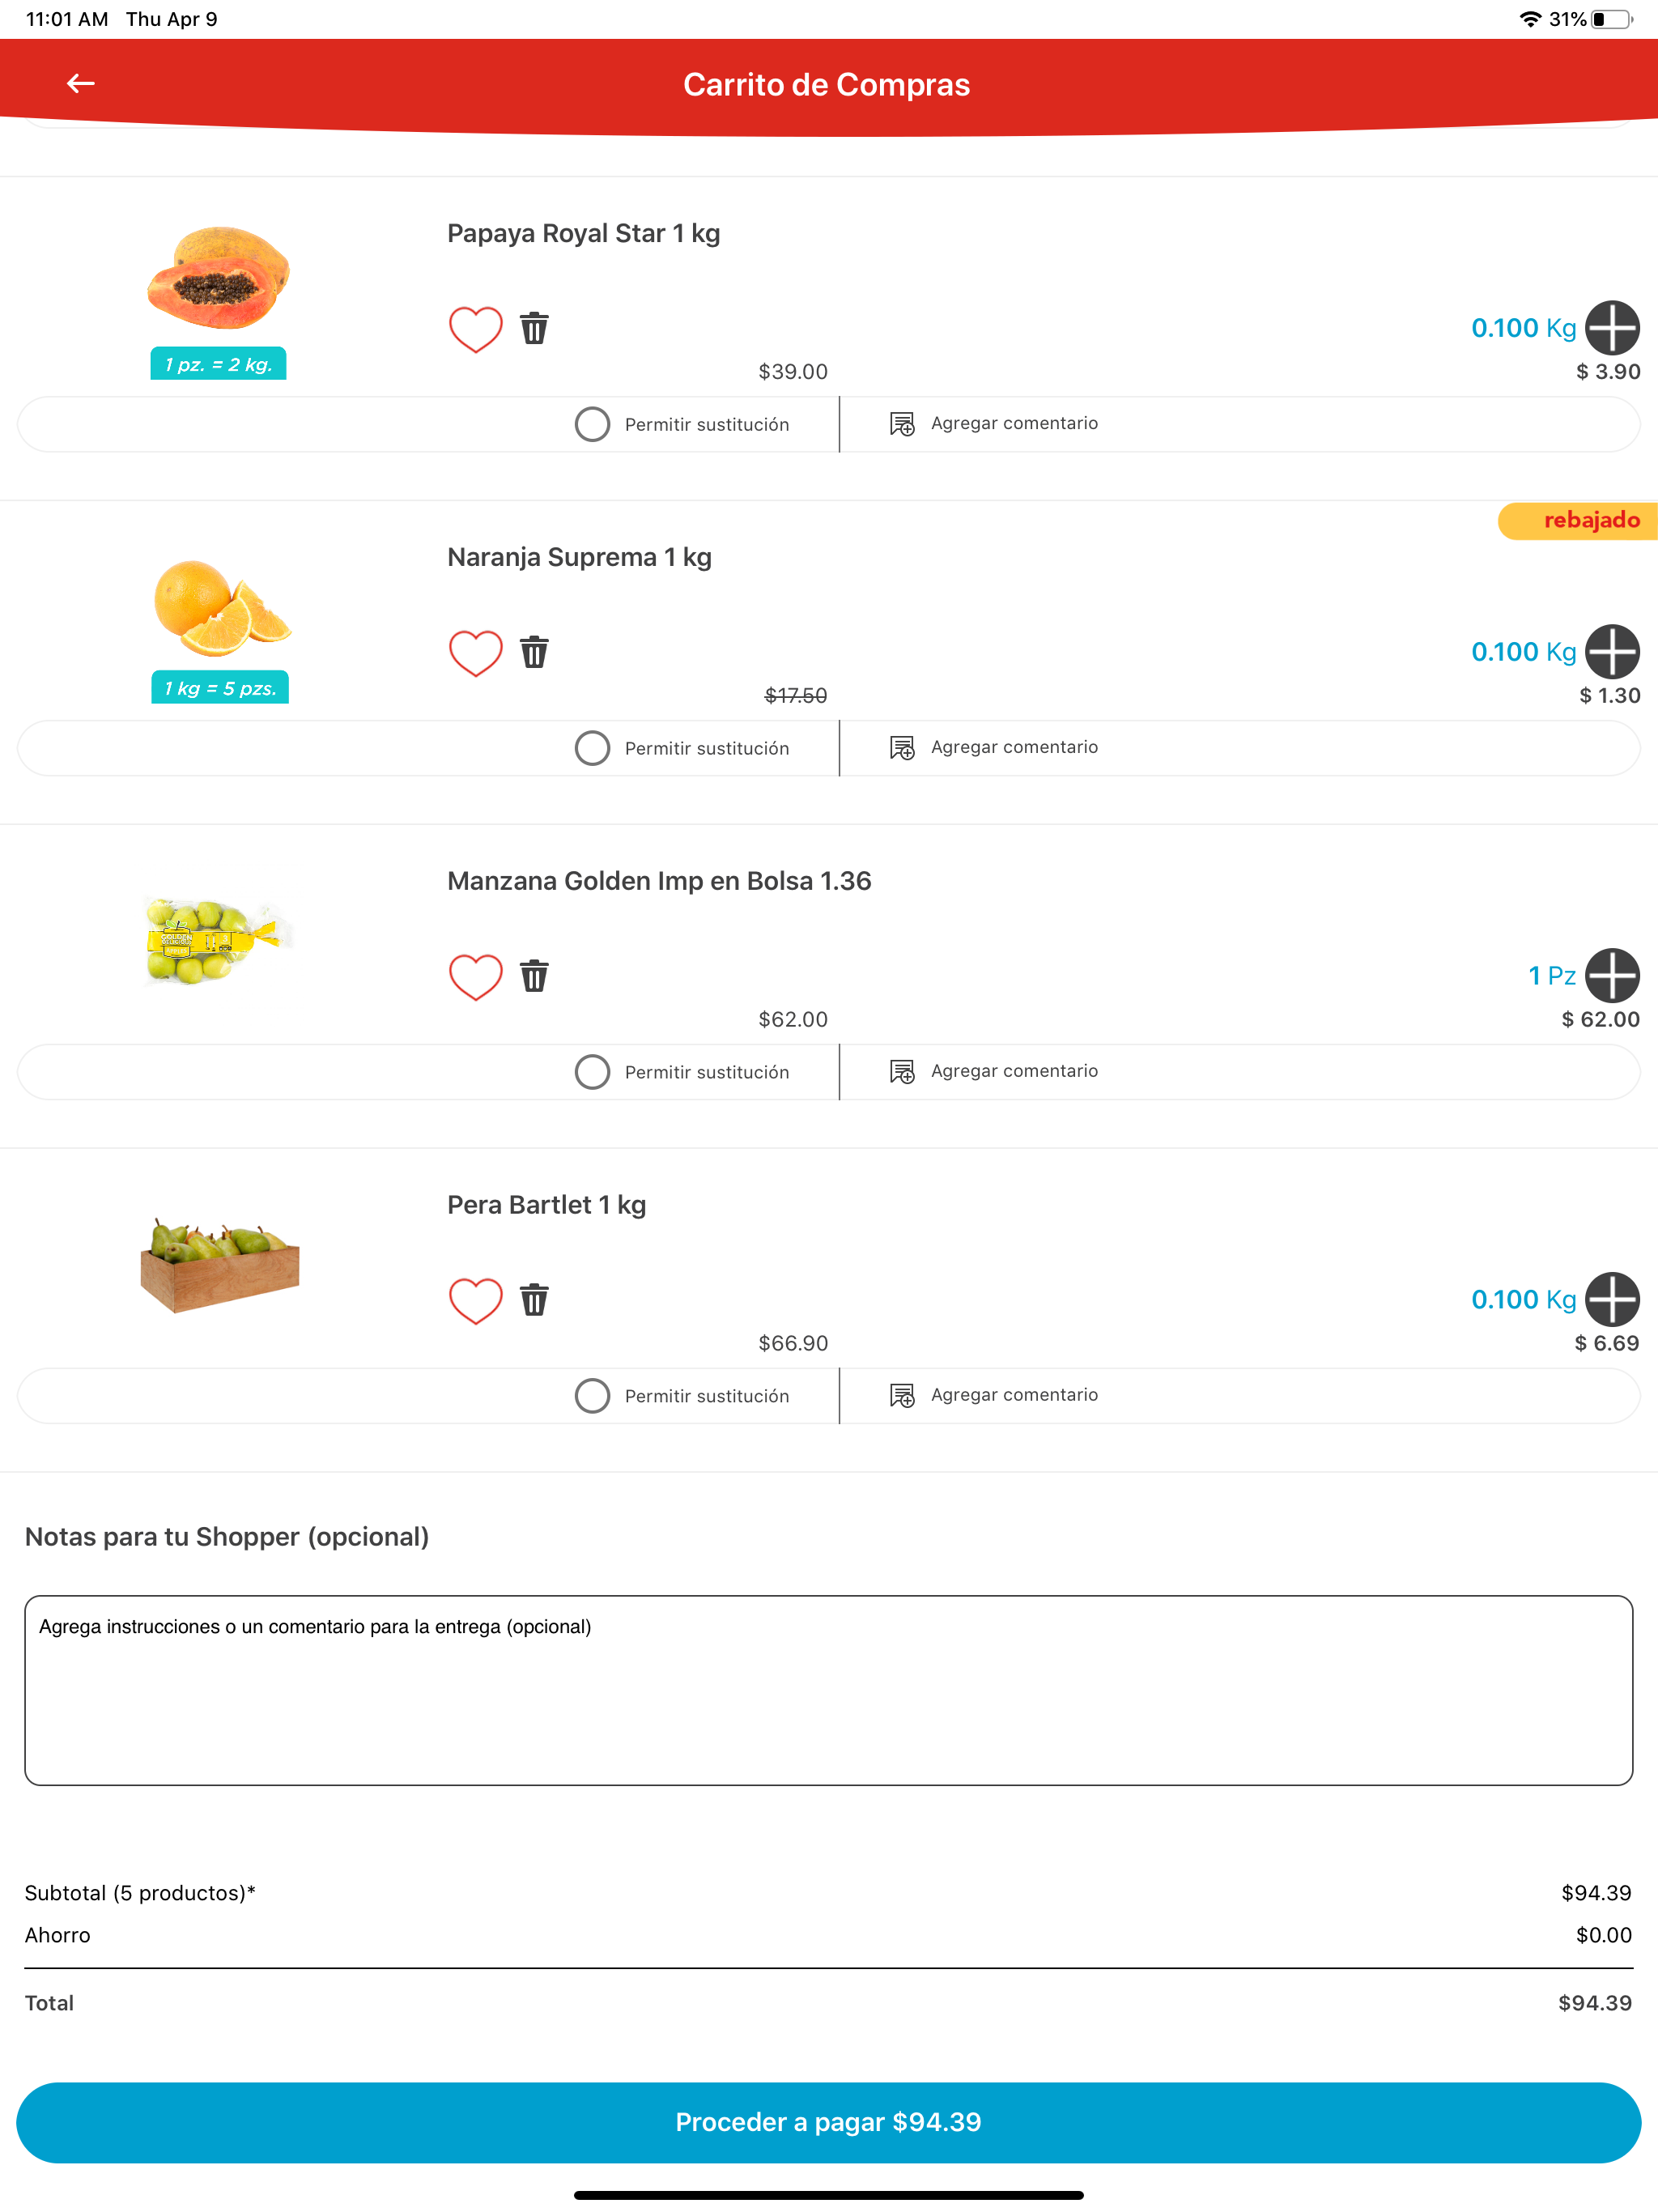The image size is (1658, 2212).
Task: Open the Naranja Suprema product thumbnail
Action: pos(220,608)
